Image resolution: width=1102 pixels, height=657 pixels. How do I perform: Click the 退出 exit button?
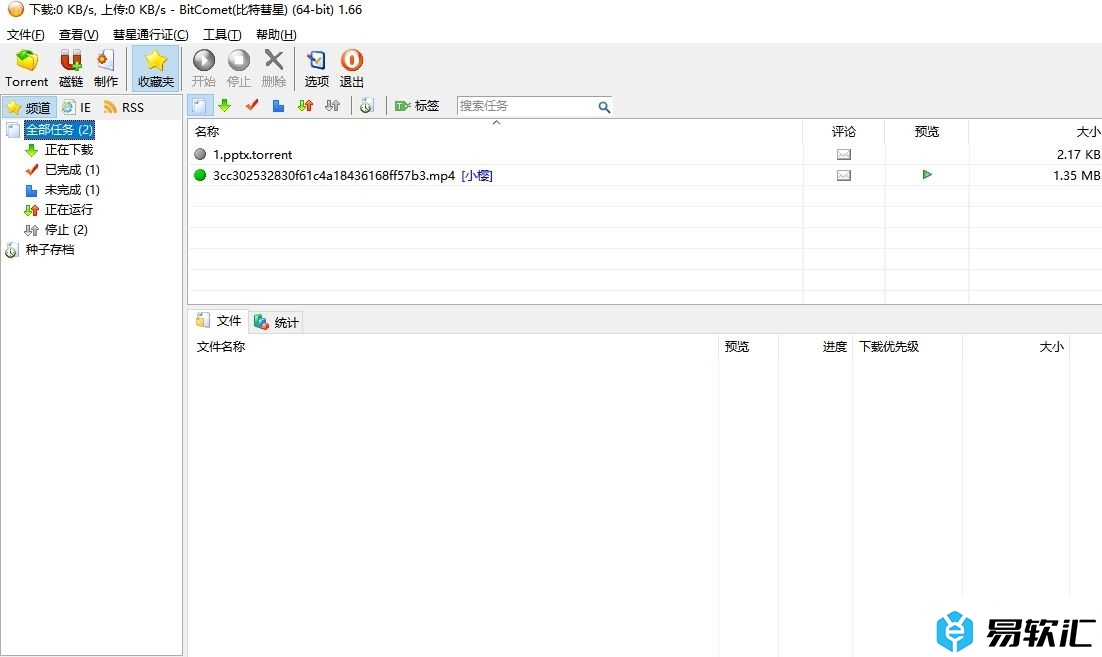click(351, 68)
